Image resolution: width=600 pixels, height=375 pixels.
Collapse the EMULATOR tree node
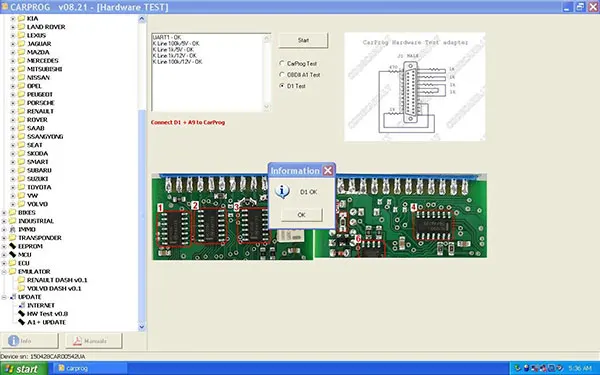point(4,271)
